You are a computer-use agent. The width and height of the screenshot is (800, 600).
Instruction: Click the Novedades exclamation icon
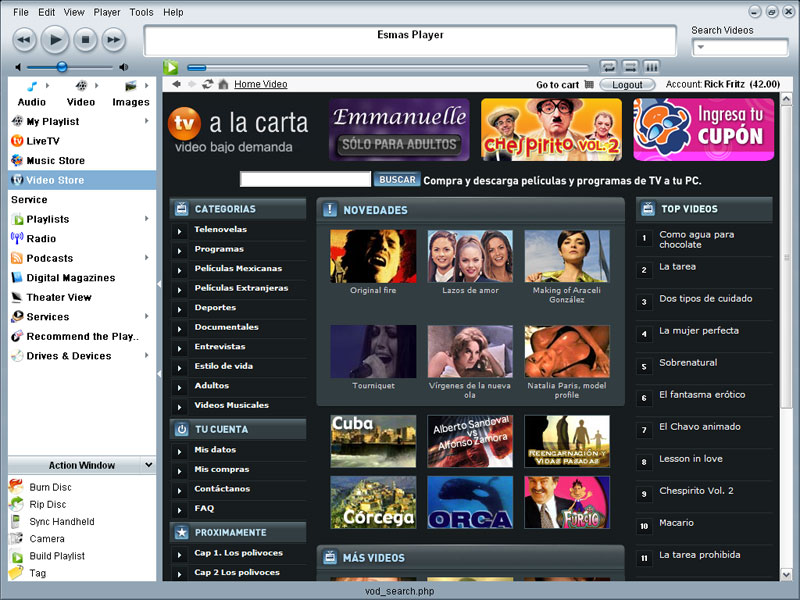330,209
